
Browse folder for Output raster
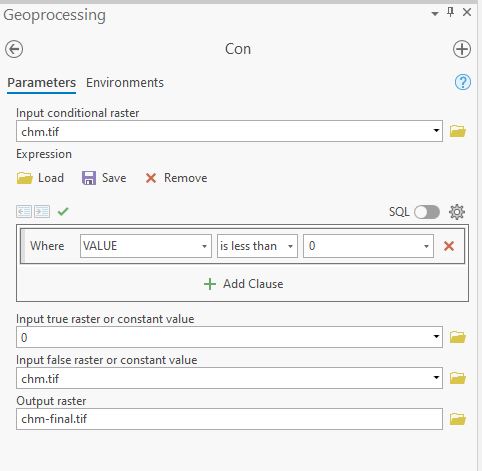458,419
